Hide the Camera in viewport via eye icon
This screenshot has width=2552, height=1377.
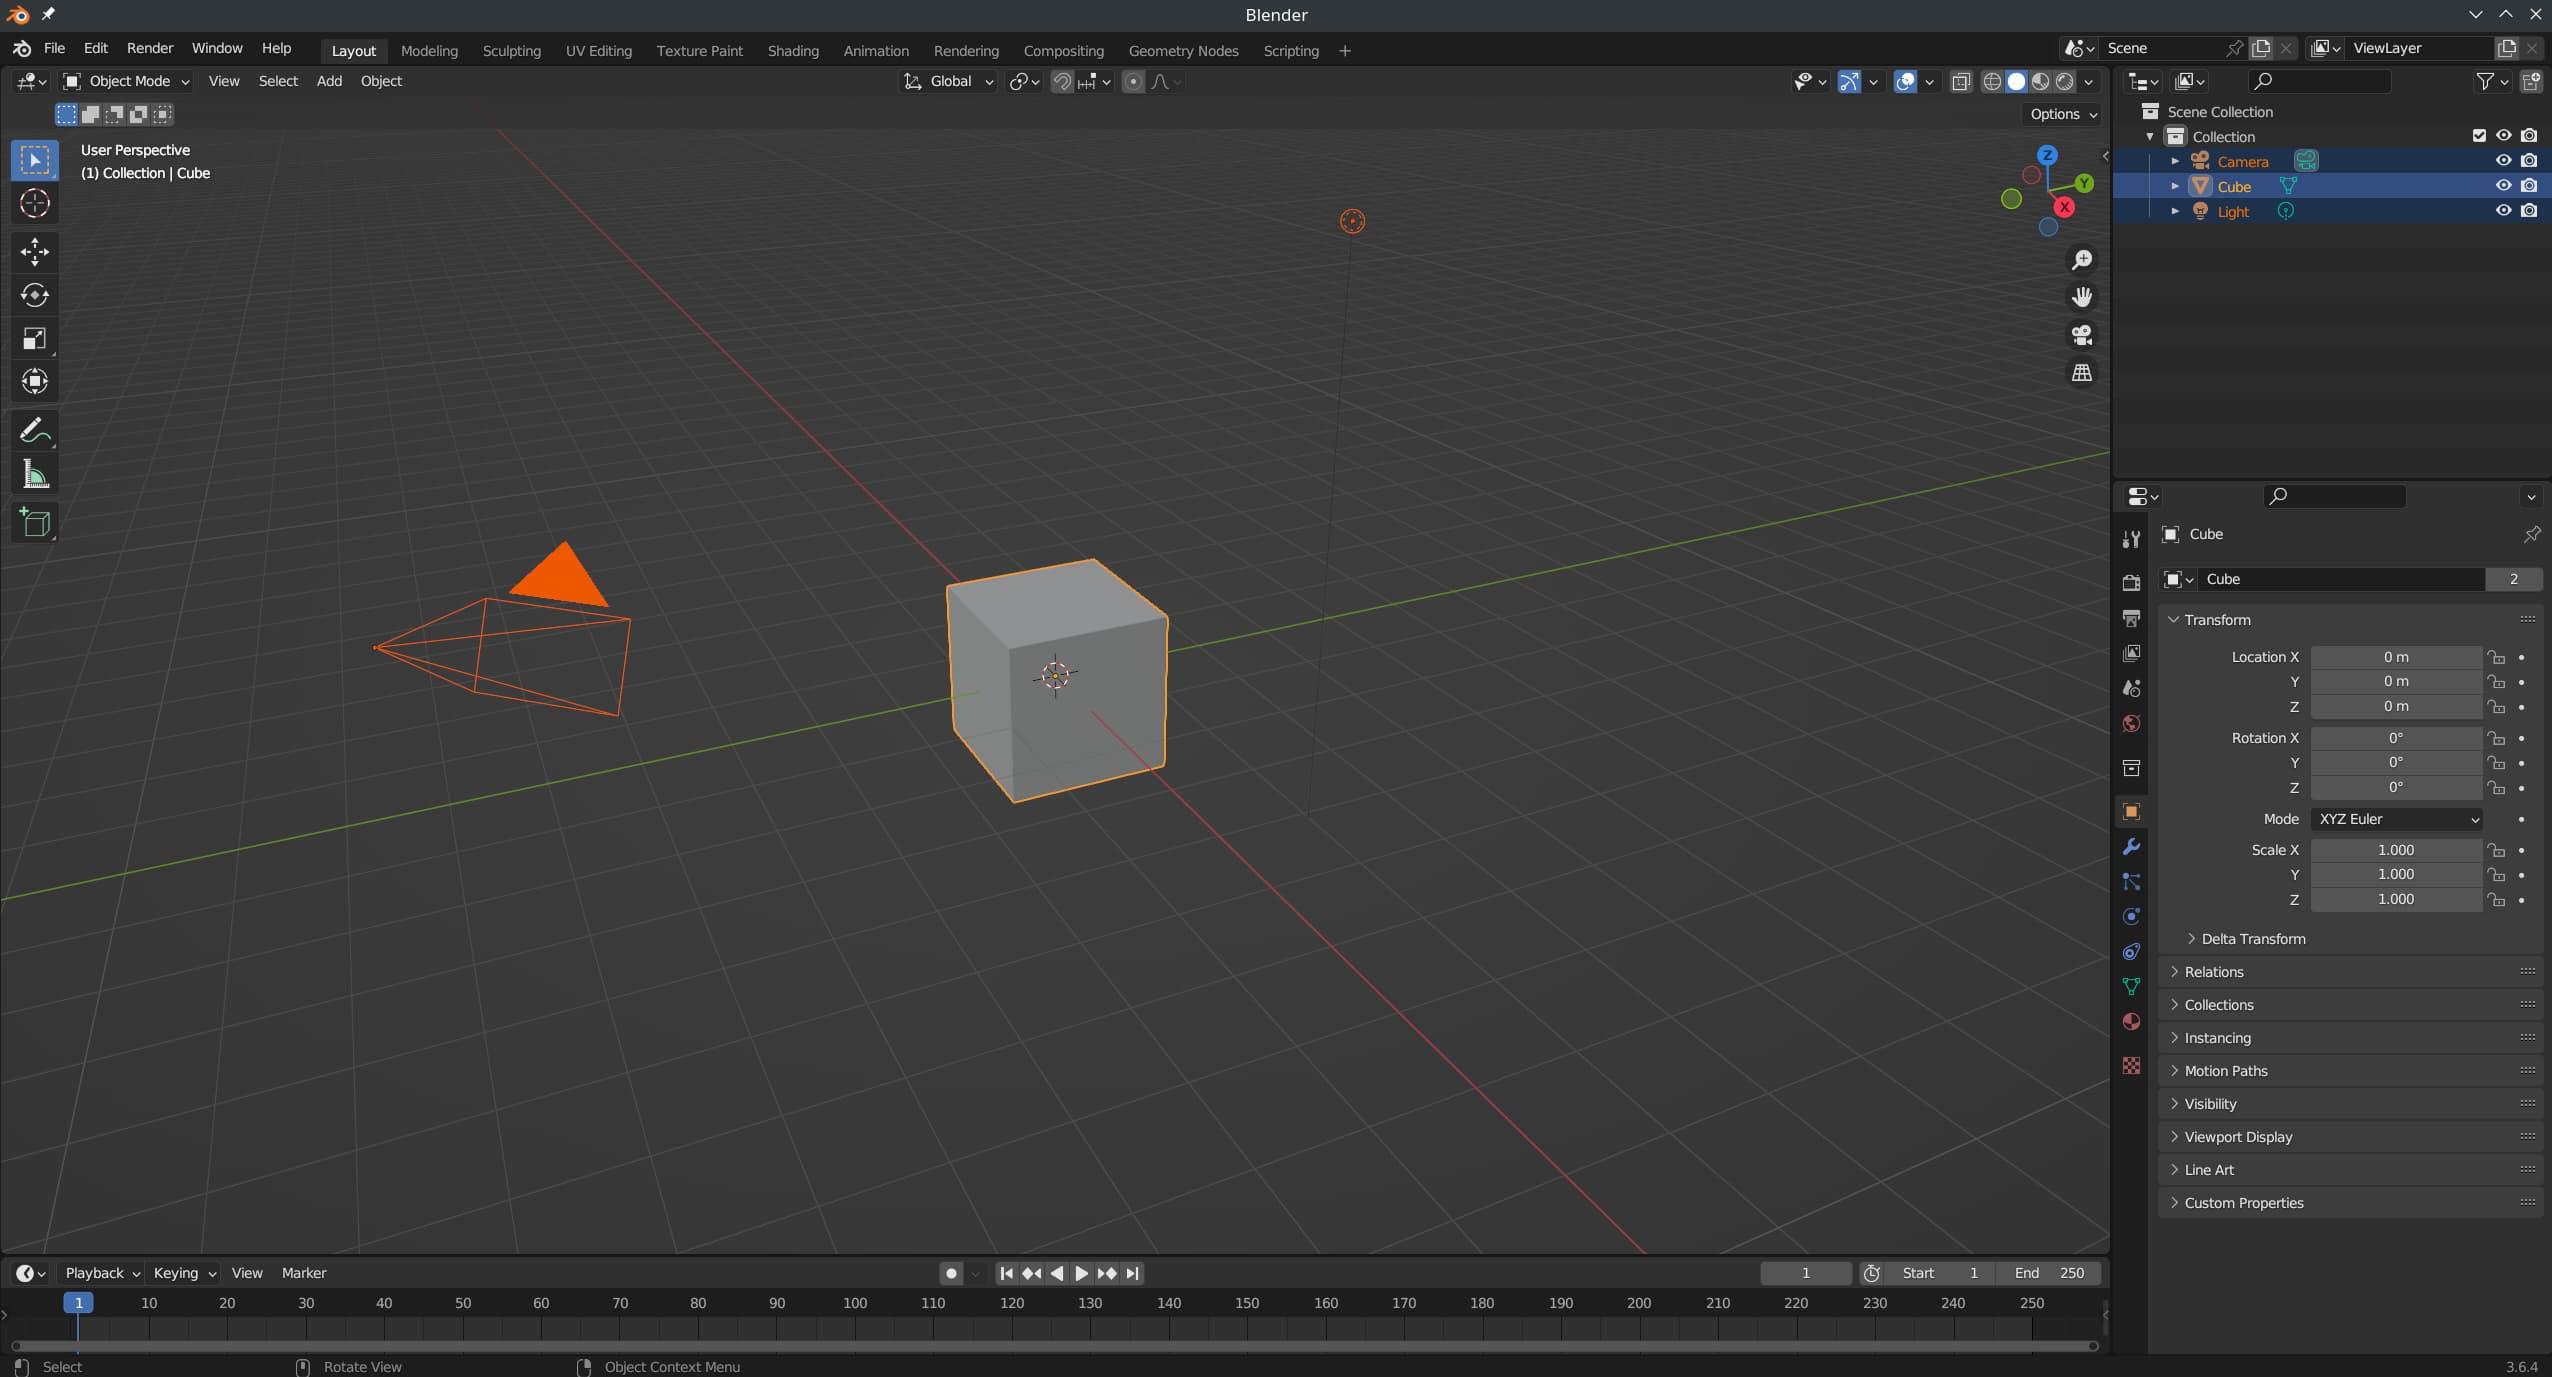2503,161
